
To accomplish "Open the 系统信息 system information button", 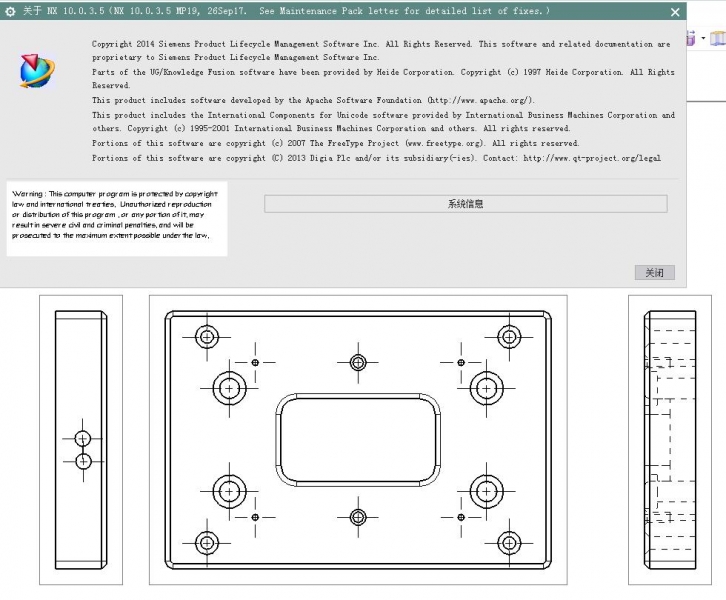I will click(465, 204).
